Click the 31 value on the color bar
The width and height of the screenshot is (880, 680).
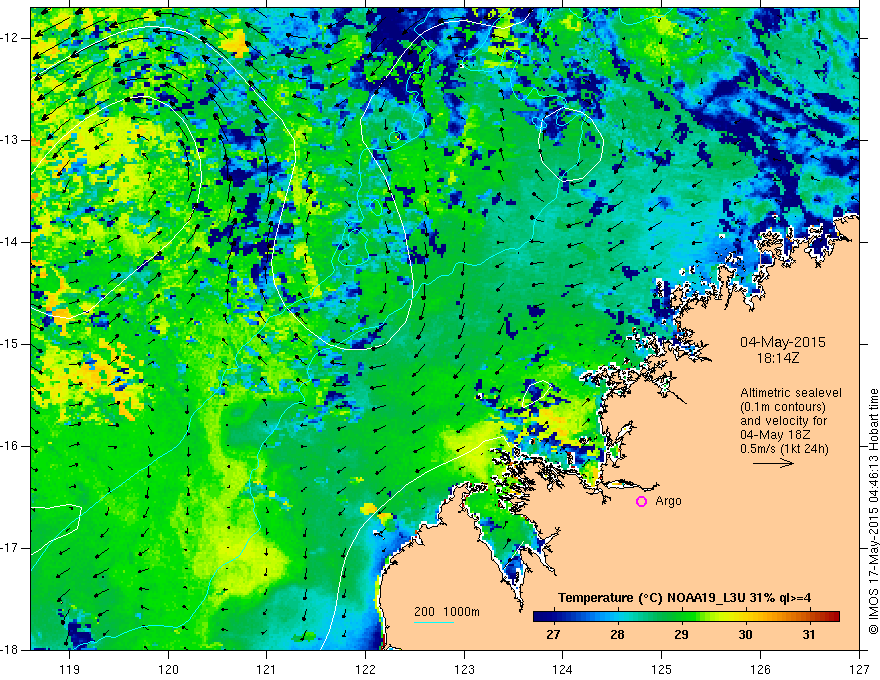(x=808, y=635)
